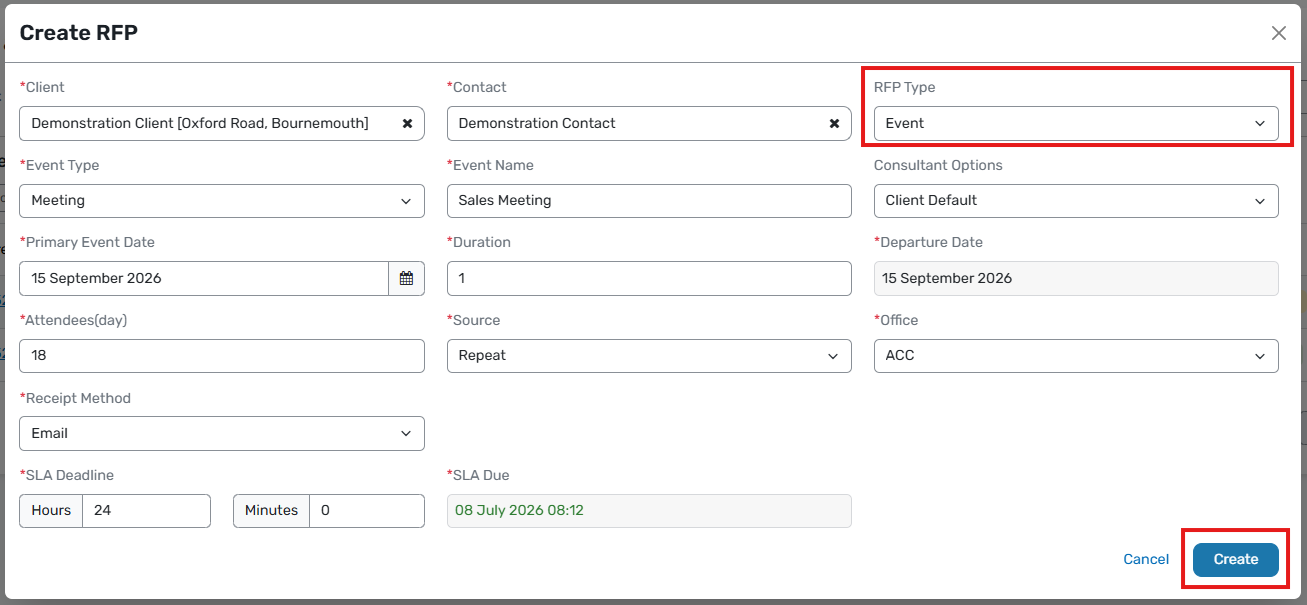Click the Primary Event Date text field
This screenshot has width=1307, height=605.
[x=204, y=278]
